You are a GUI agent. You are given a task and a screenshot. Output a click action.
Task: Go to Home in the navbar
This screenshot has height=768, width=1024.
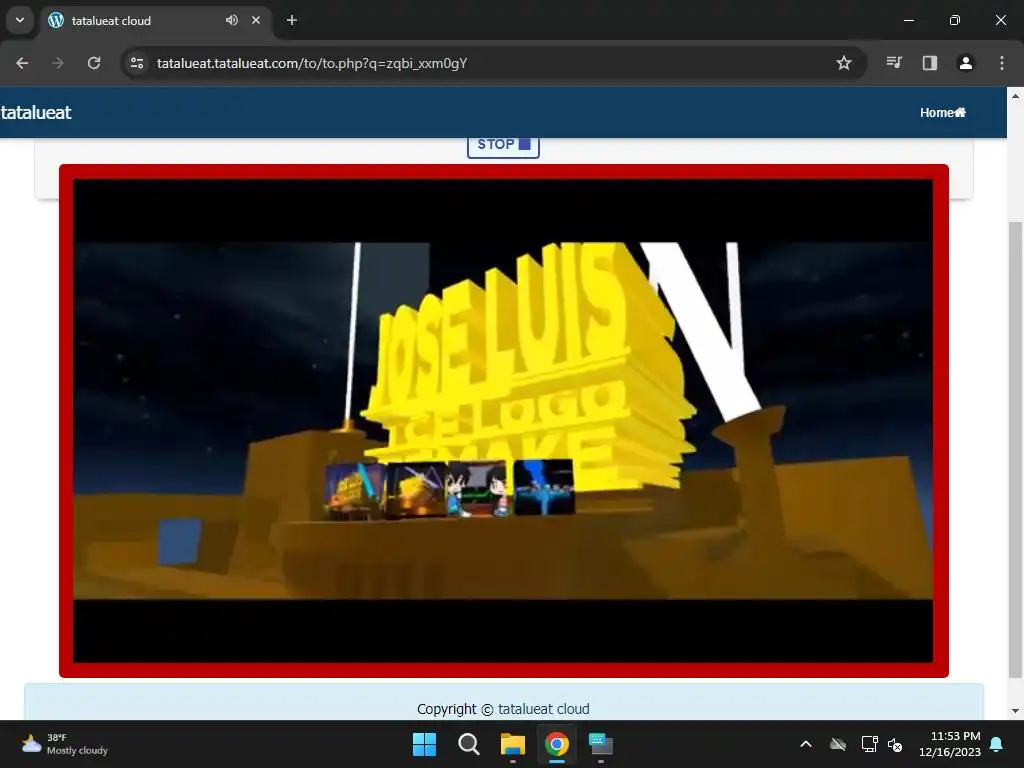(943, 112)
